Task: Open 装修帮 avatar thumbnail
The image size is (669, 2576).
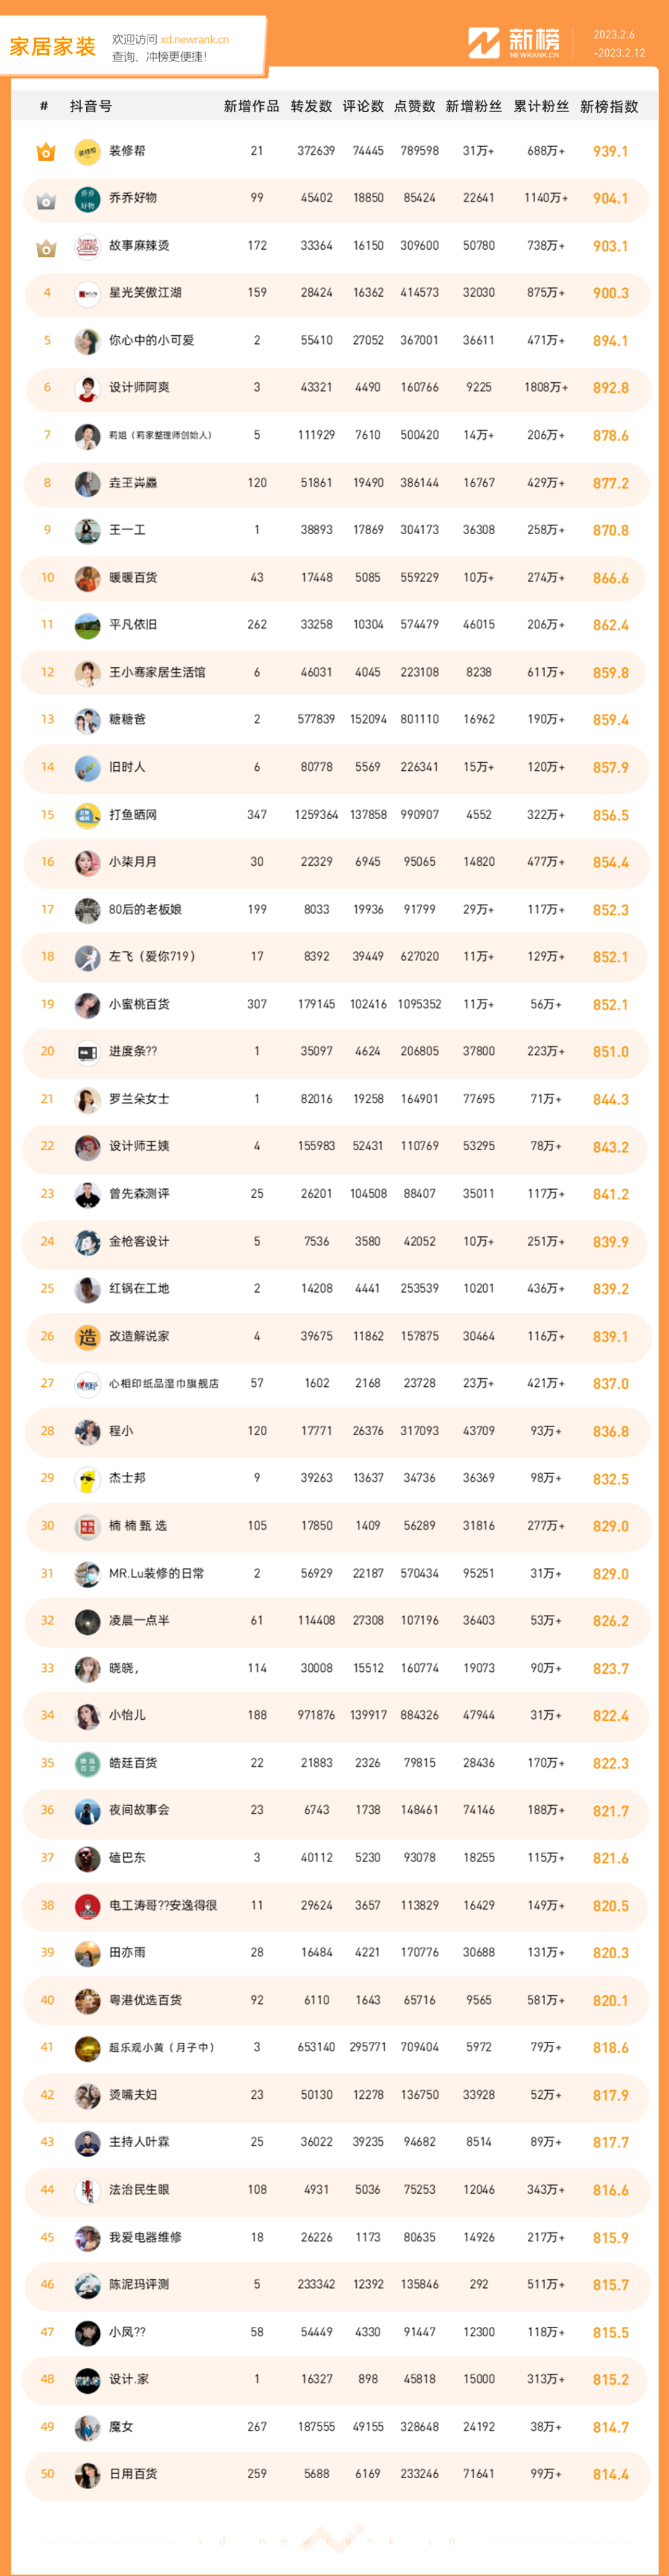Action: pyautogui.click(x=88, y=152)
